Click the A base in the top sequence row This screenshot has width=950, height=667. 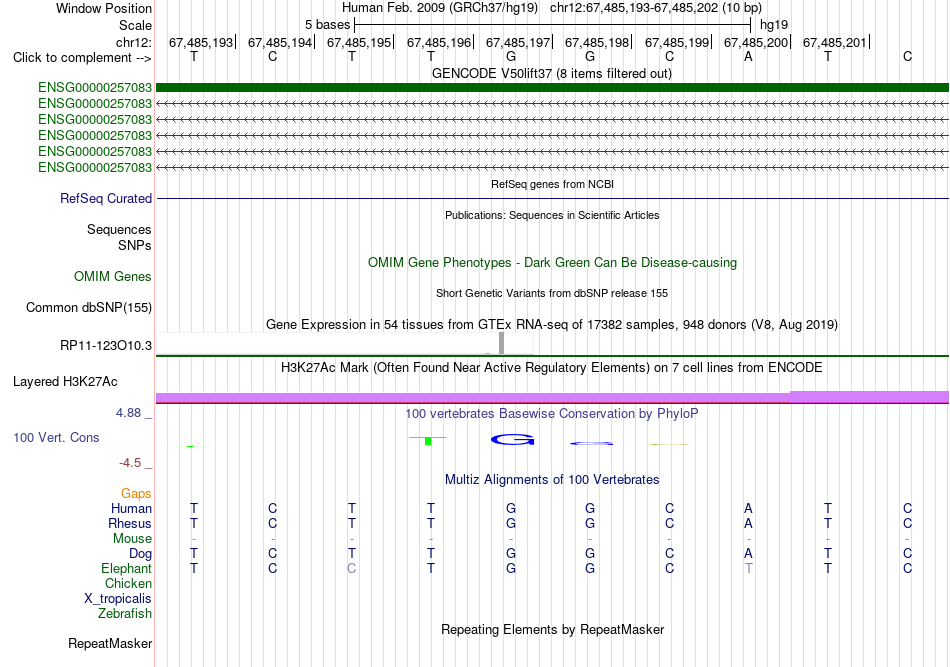[748, 56]
